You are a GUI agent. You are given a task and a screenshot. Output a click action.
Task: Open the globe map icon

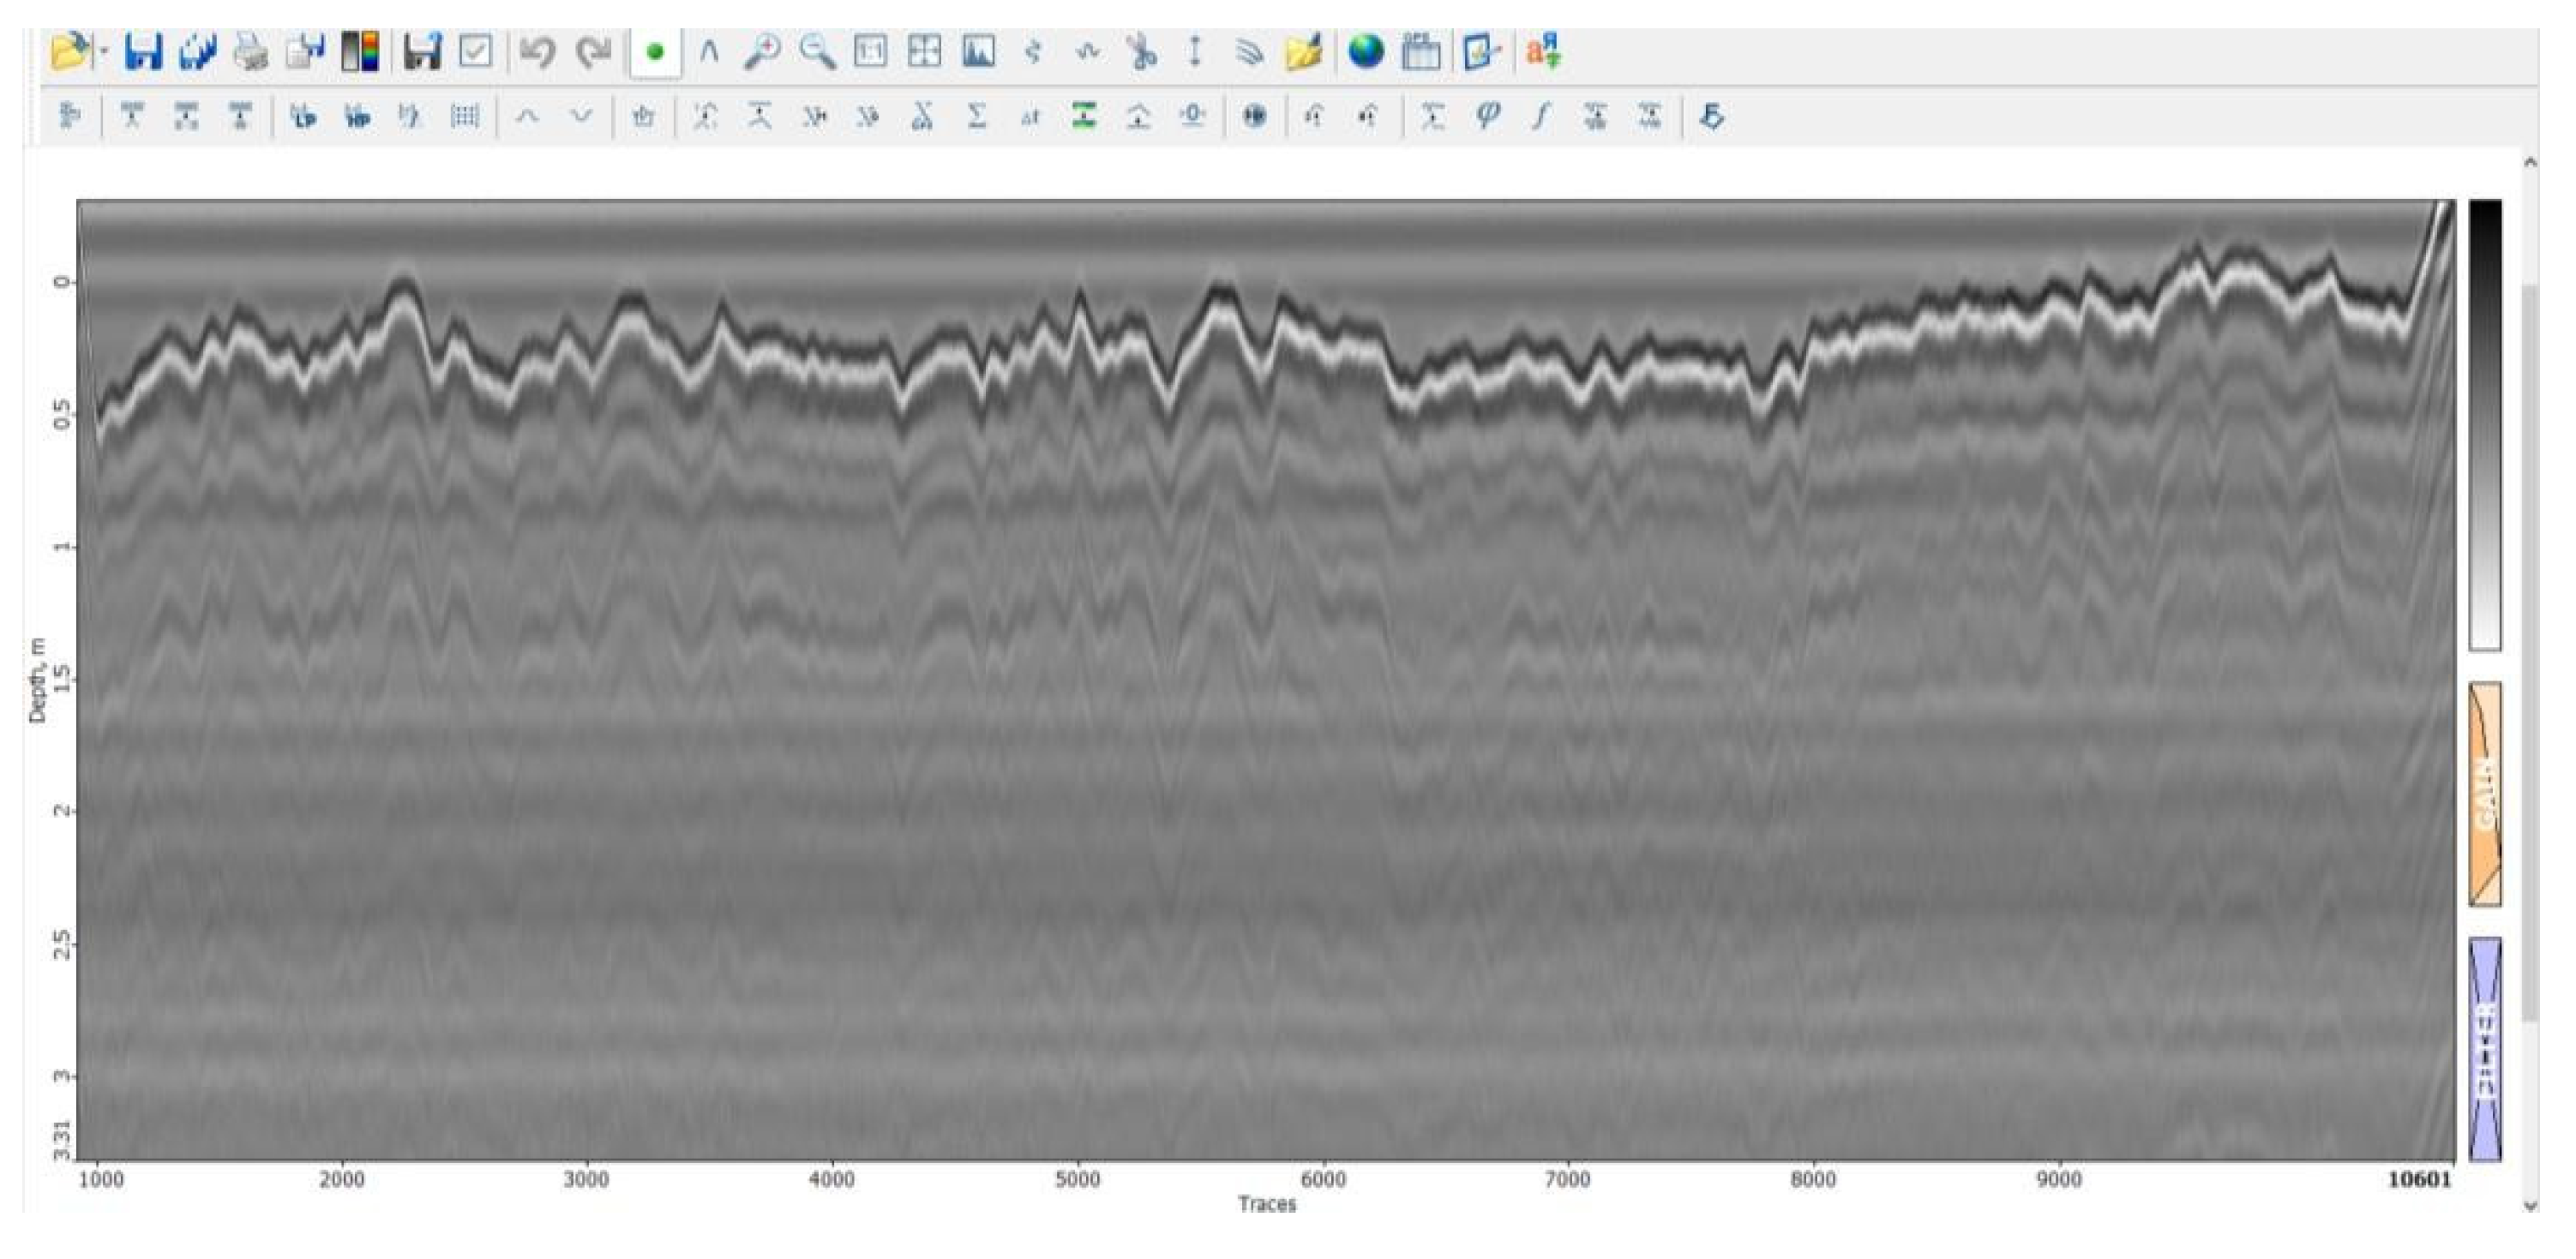tap(1365, 51)
